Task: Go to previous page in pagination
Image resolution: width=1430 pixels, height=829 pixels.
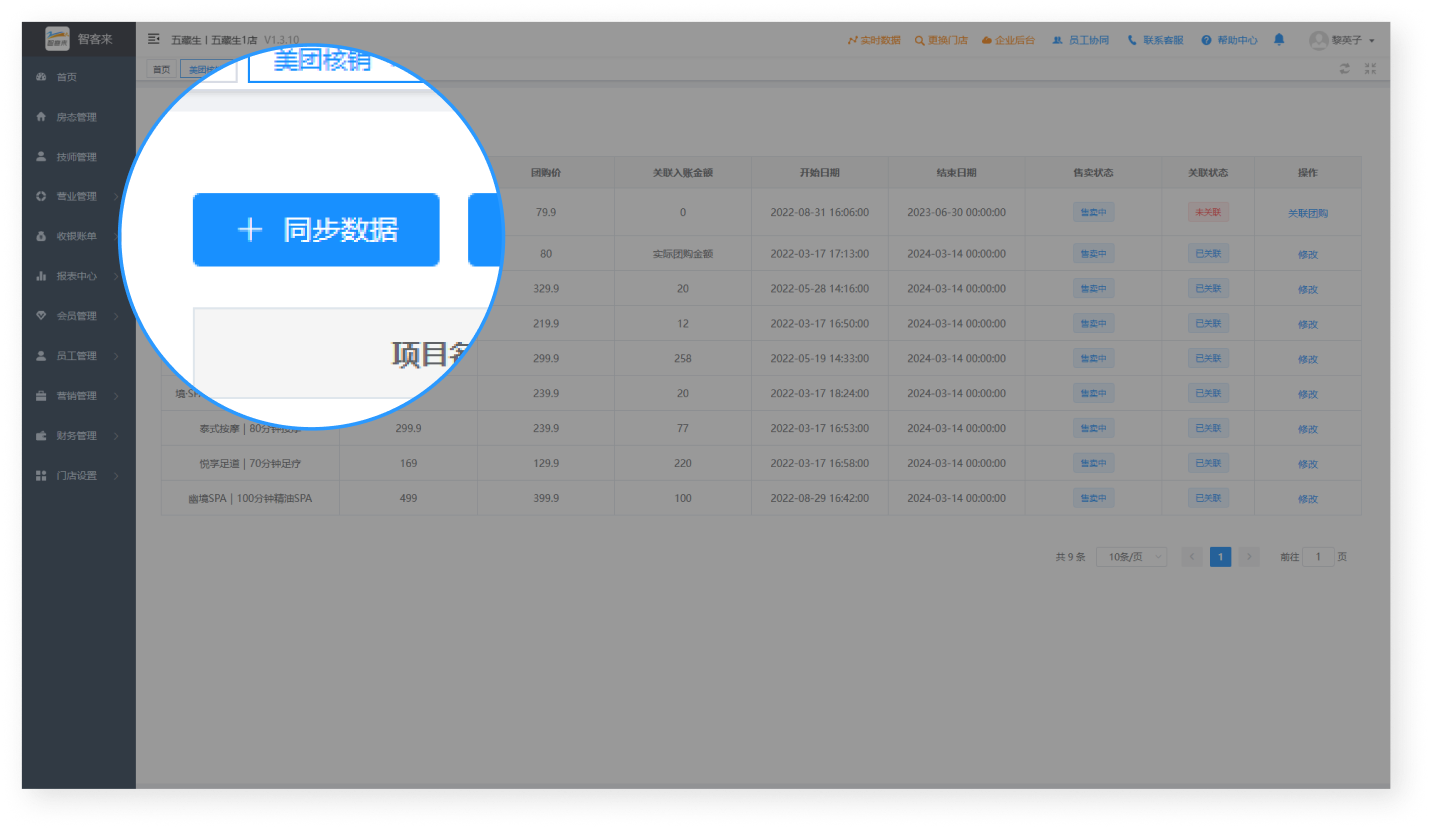Action: (x=1192, y=557)
